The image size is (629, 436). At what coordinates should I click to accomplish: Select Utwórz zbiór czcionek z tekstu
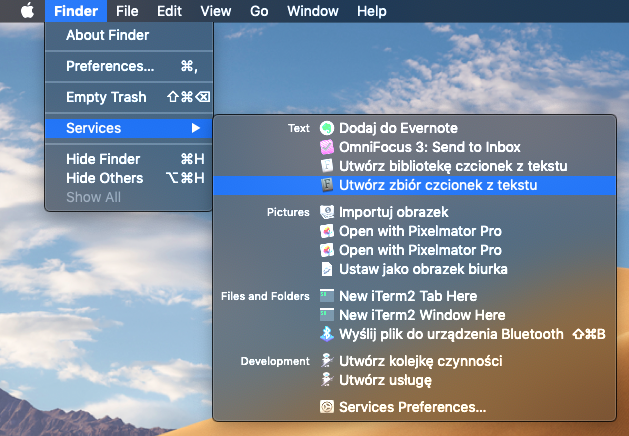pyautogui.click(x=414, y=185)
